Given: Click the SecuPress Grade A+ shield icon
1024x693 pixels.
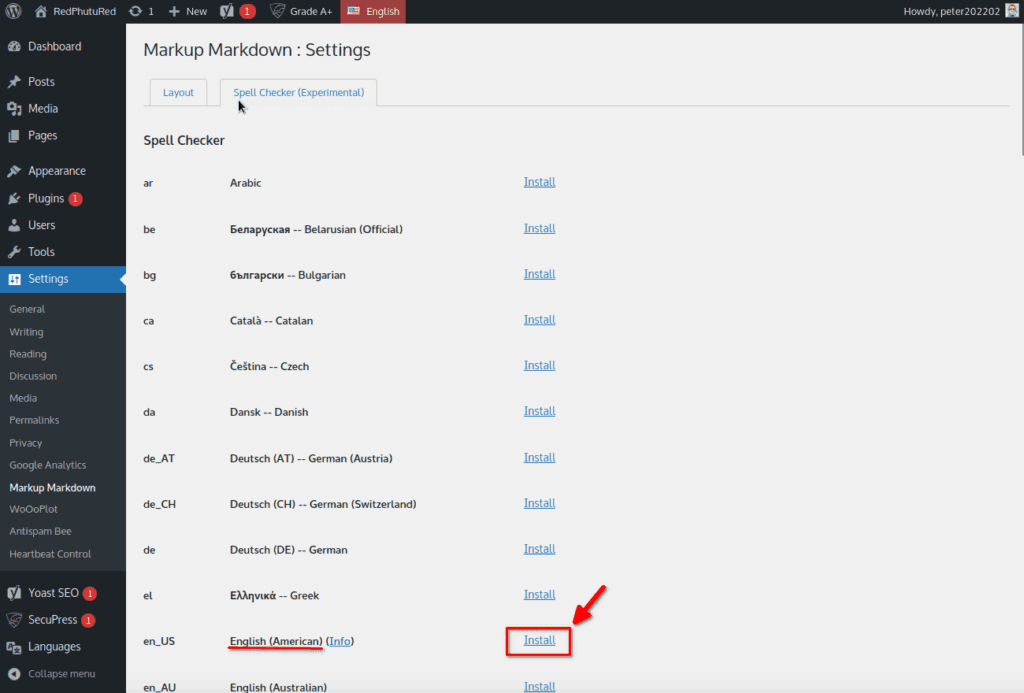Looking at the screenshot, I should click(277, 11).
